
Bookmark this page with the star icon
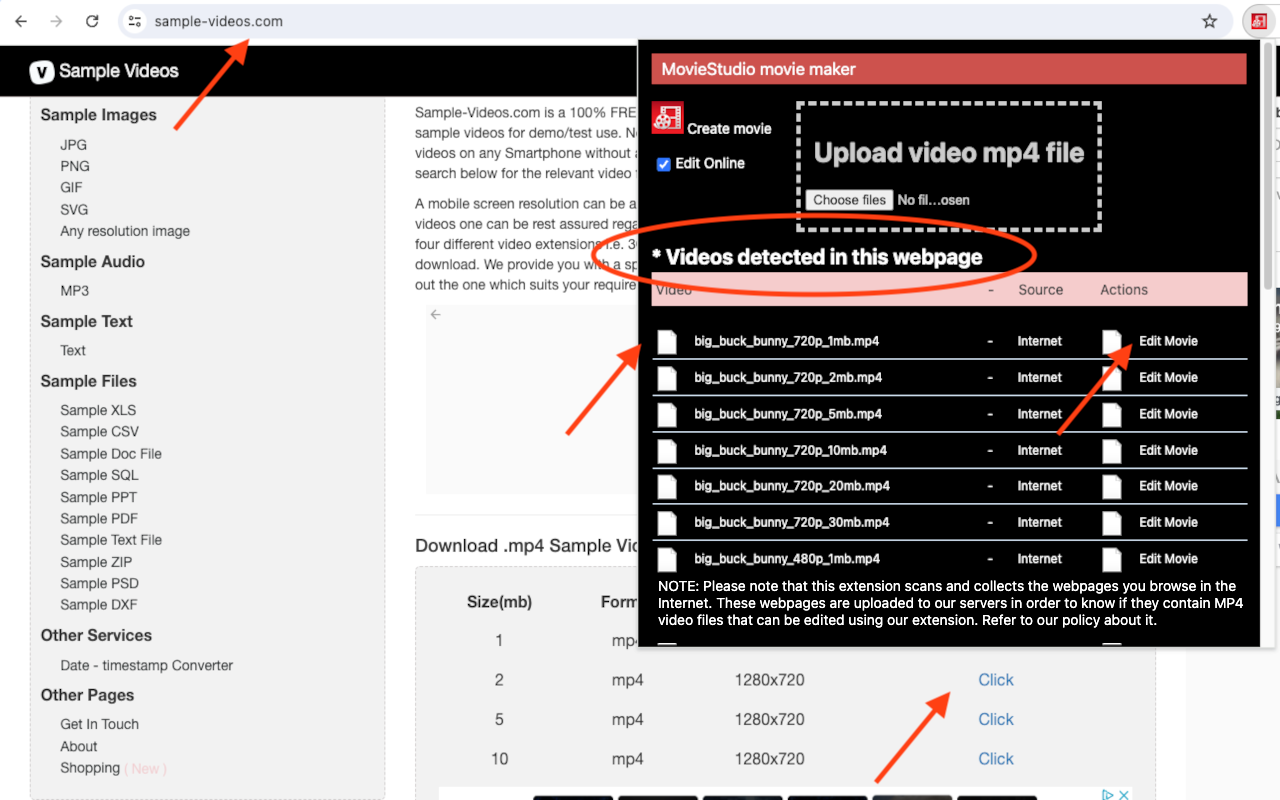click(x=1209, y=21)
